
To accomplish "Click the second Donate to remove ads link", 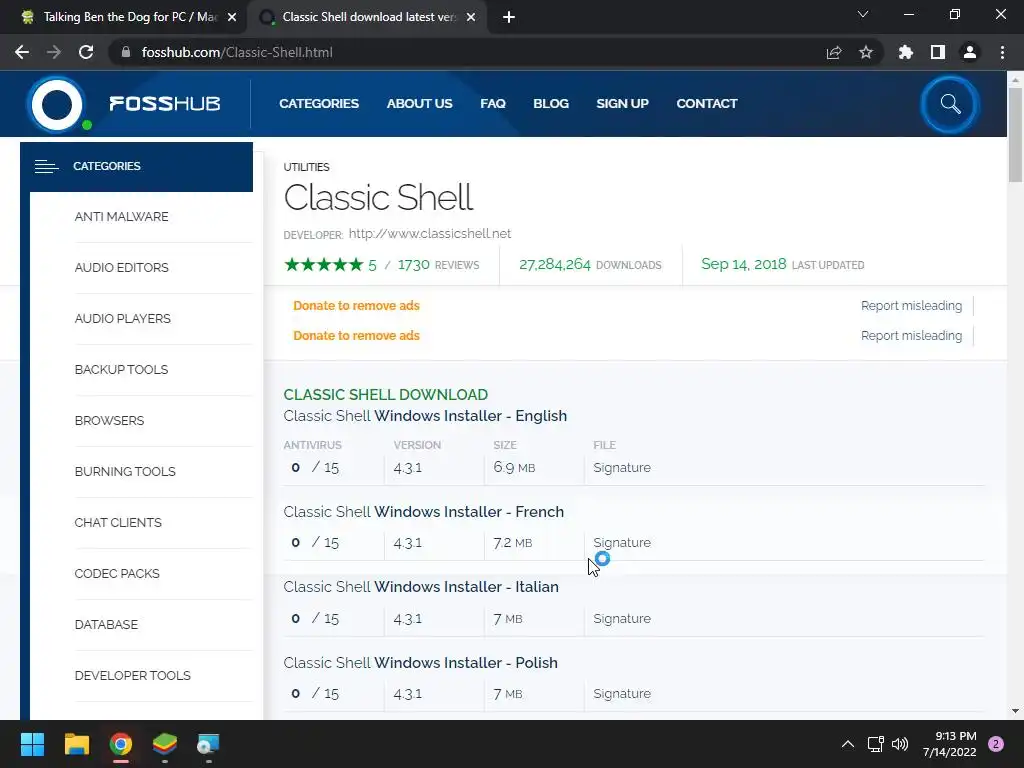I will point(357,336).
